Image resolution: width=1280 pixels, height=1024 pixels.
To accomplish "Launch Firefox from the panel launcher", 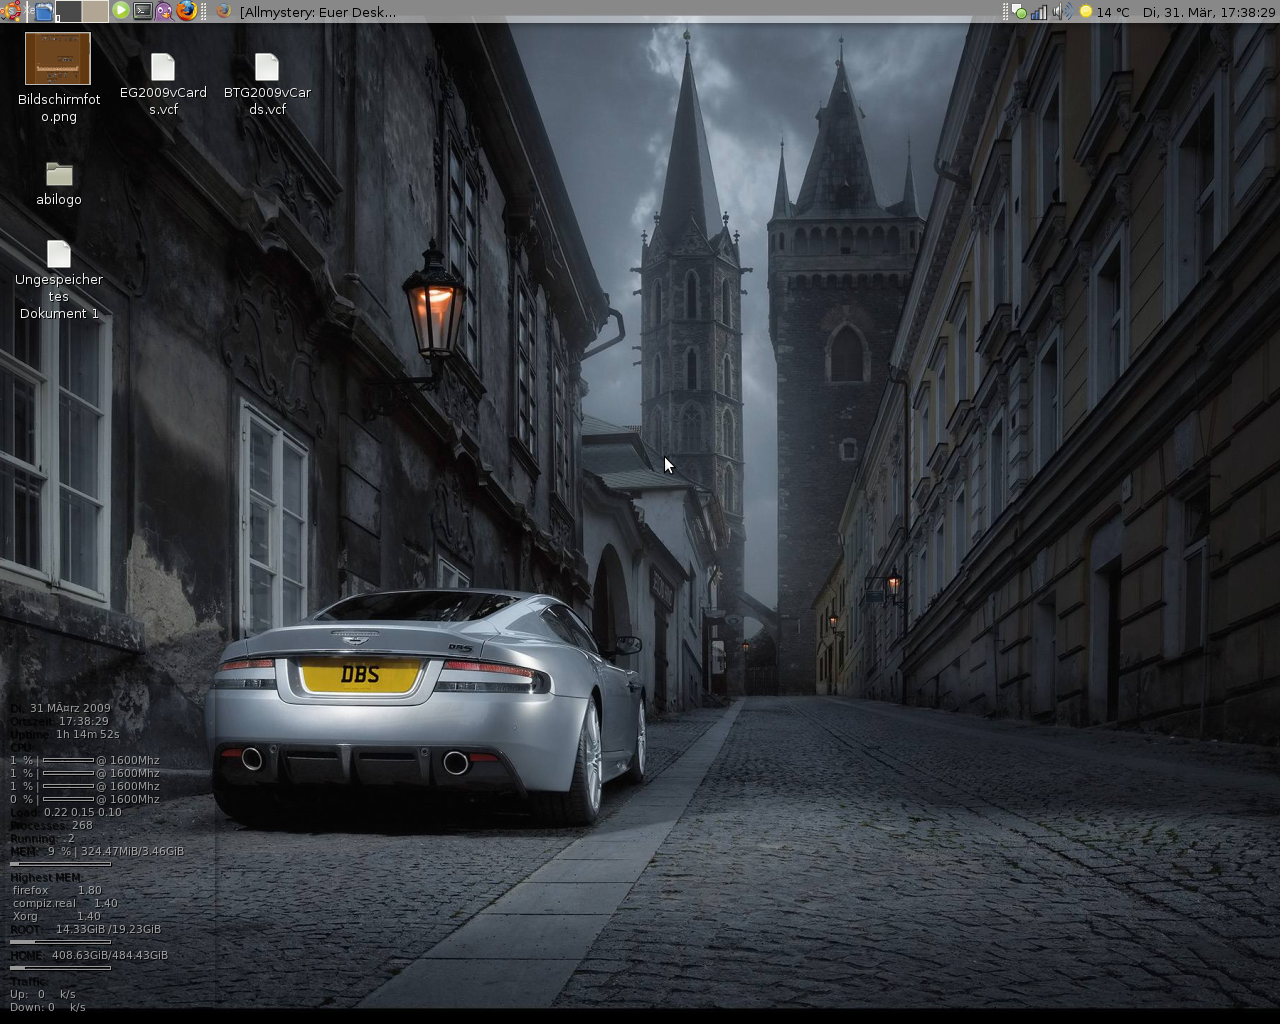I will pos(187,11).
